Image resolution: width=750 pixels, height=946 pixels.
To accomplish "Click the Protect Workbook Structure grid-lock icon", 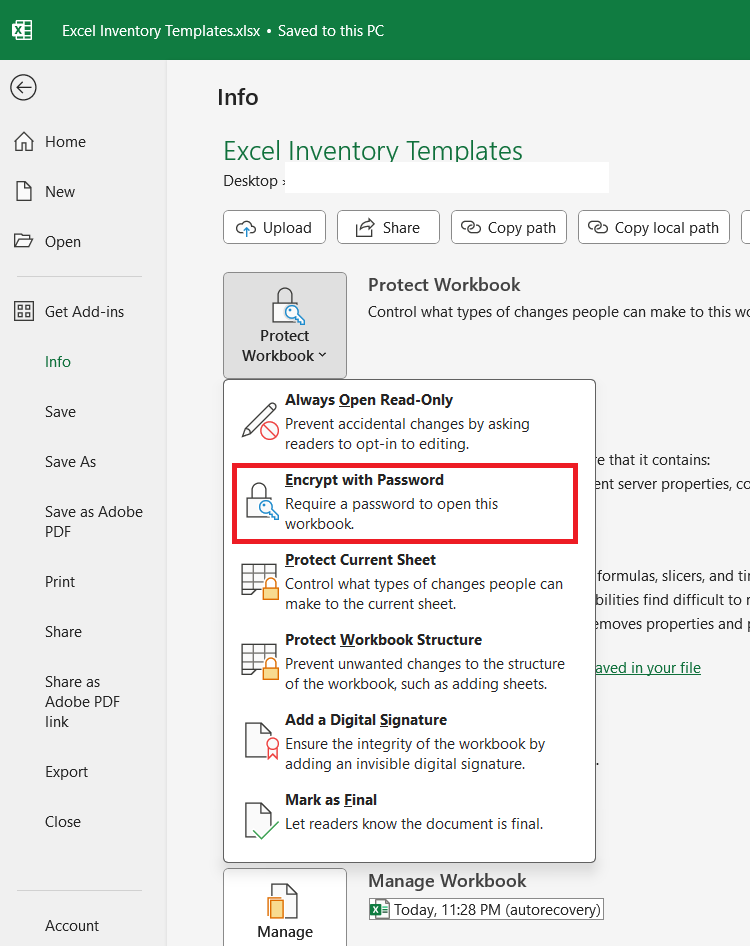I will (x=260, y=661).
